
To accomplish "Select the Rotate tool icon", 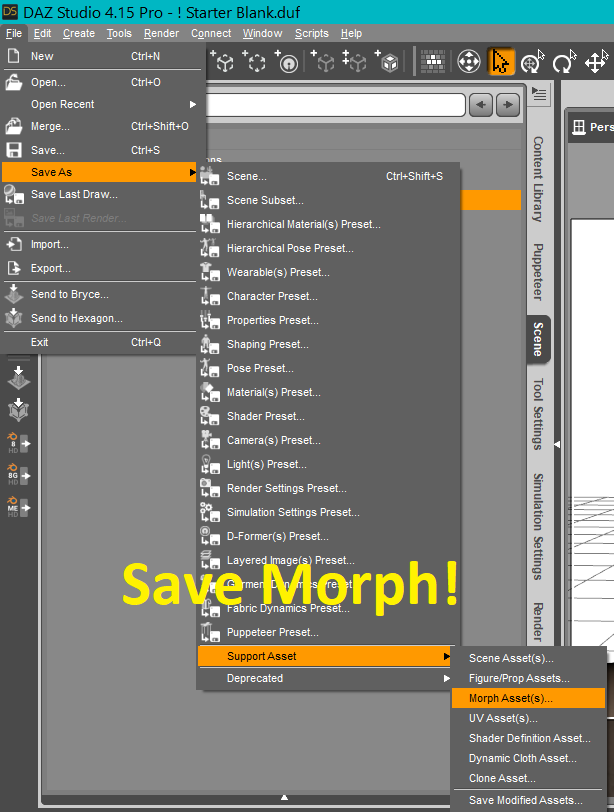I will (x=564, y=62).
